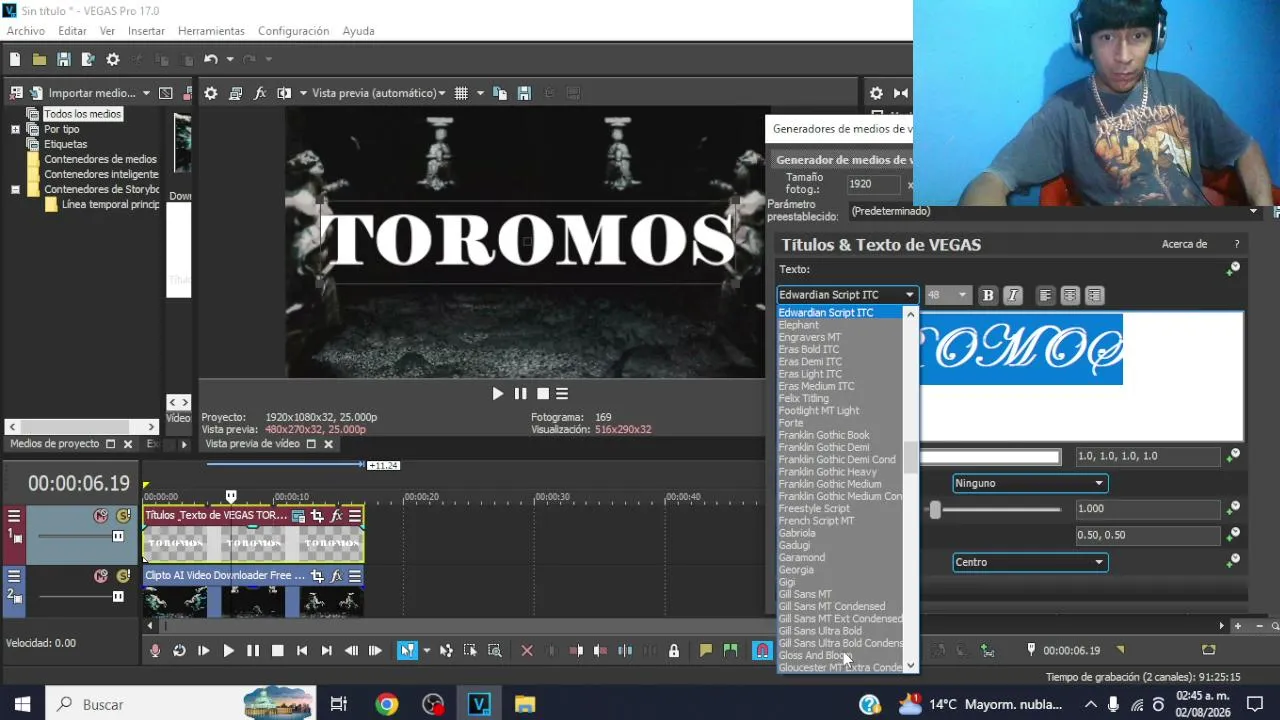The height and width of the screenshot is (720, 1280).
Task: Open project properties gear in the main toolbar
Action: tap(113, 60)
